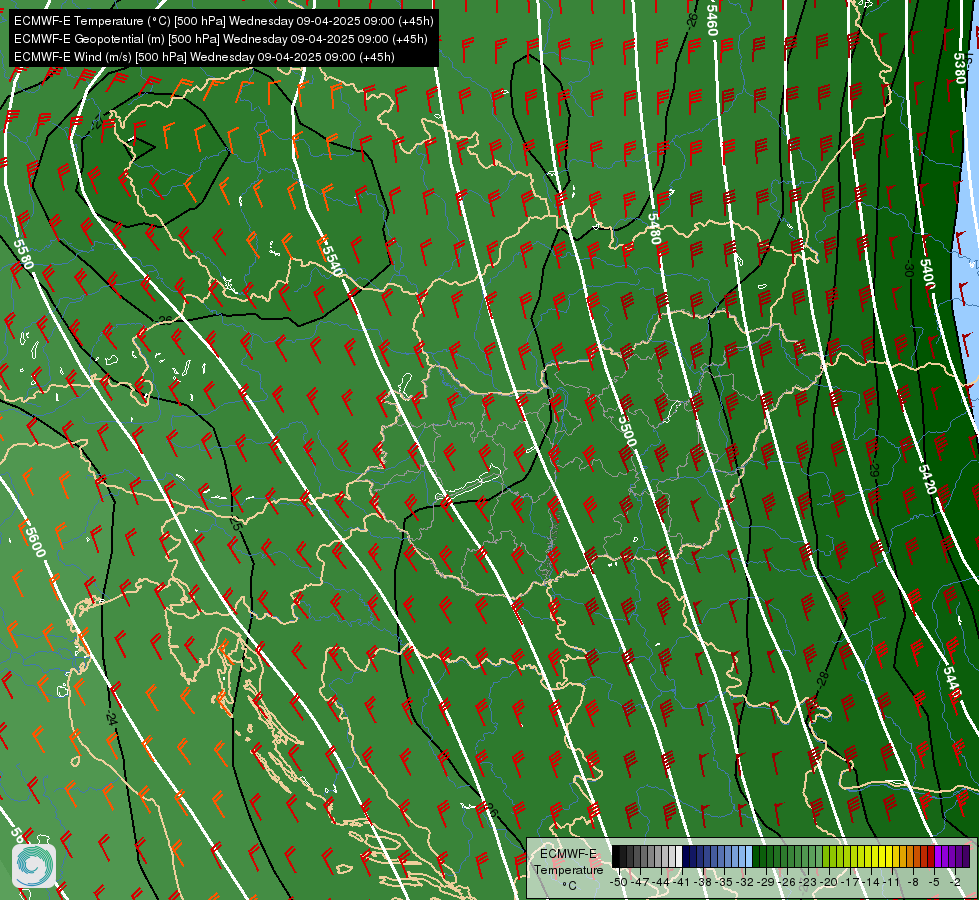Click the -11 value in the legend scale
Screen dimensions: 979x900
[891, 882]
